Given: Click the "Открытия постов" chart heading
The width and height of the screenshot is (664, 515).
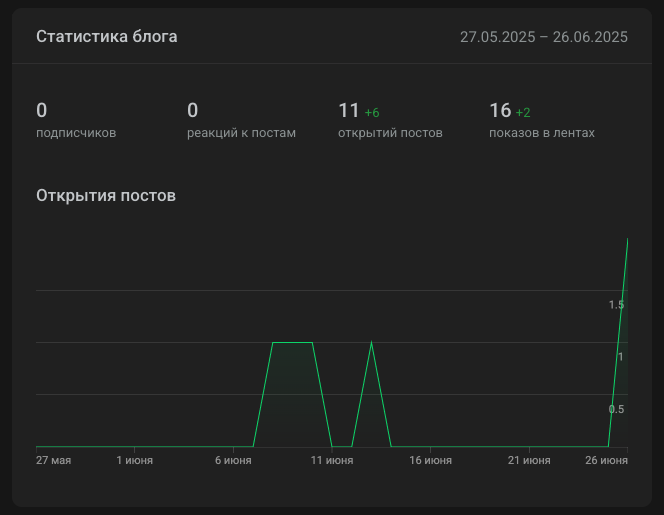Looking at the screenshot, I should tap(106, 195).
